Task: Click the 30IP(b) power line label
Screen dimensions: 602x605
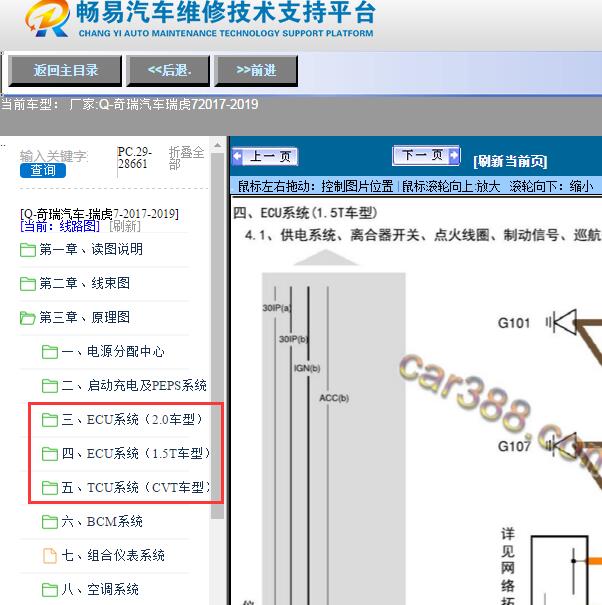Action: [x=294, y=339]
